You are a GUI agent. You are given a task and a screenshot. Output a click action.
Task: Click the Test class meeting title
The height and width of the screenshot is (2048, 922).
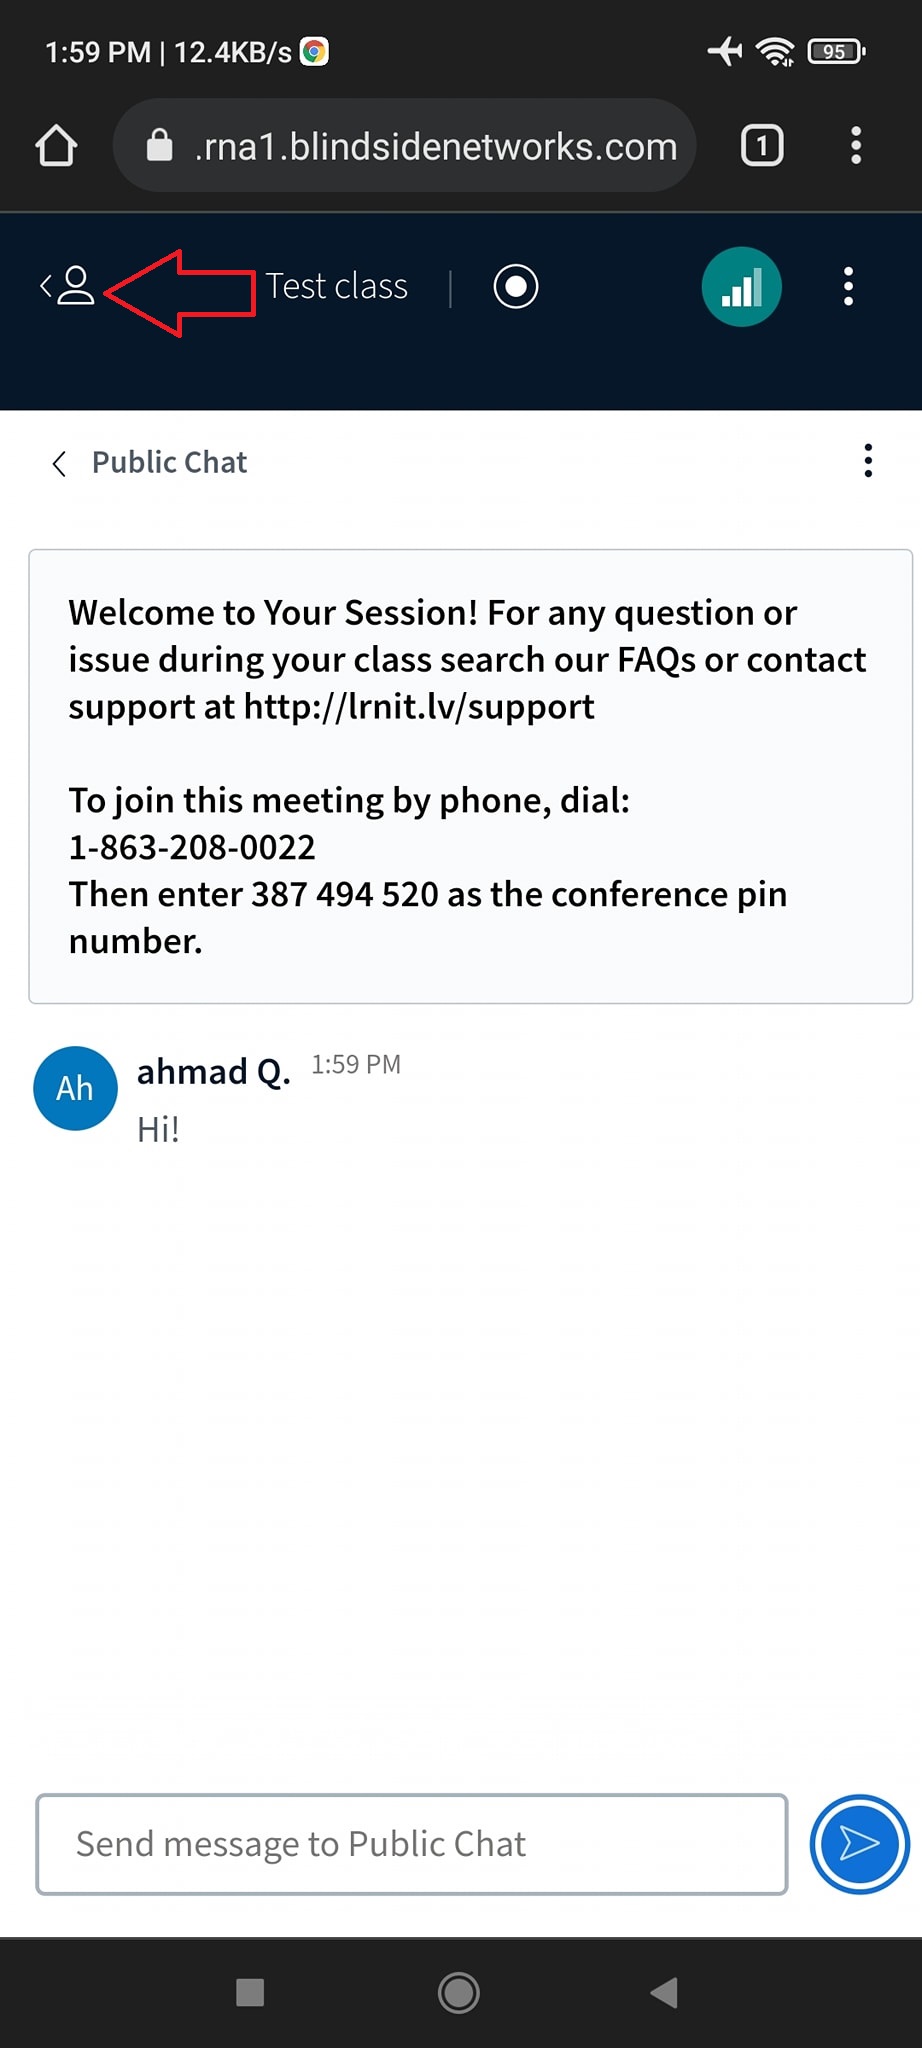coord(337,287)
